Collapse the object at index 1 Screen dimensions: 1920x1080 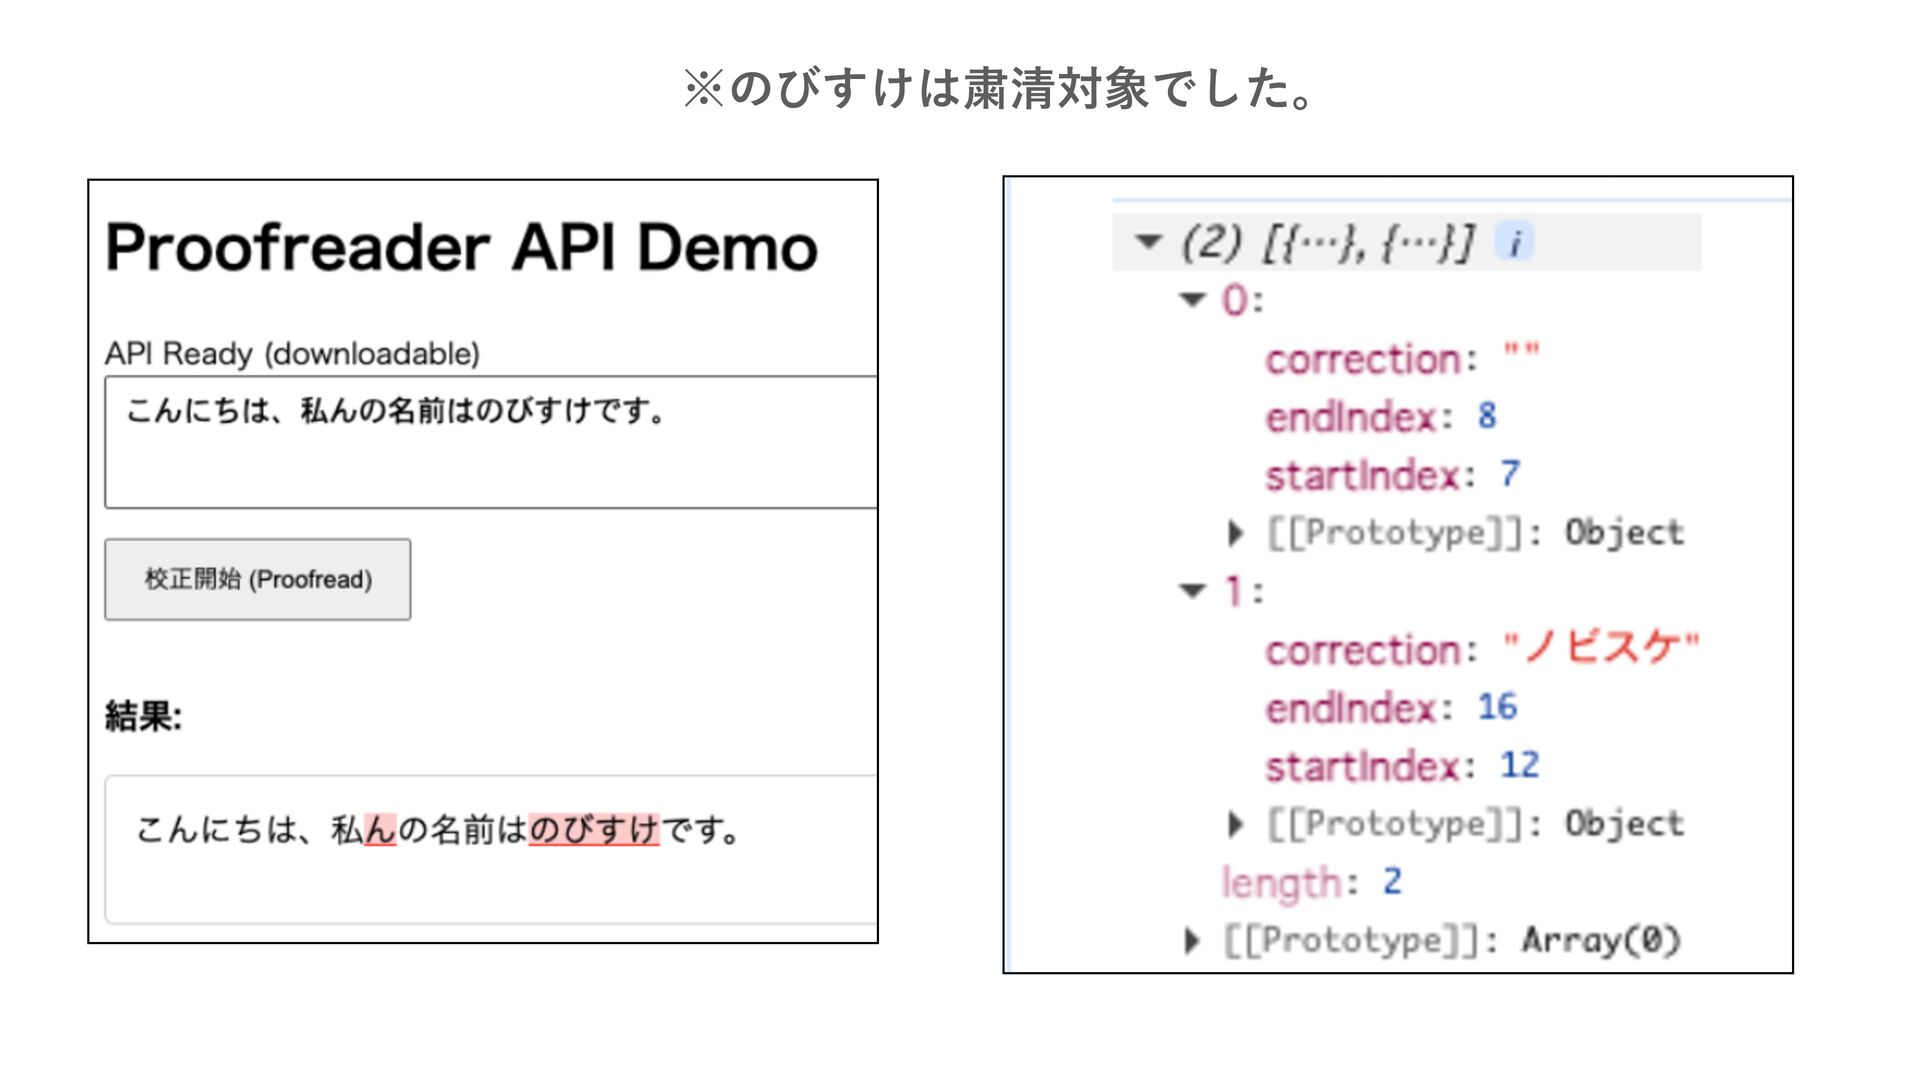pos(1192,590)
